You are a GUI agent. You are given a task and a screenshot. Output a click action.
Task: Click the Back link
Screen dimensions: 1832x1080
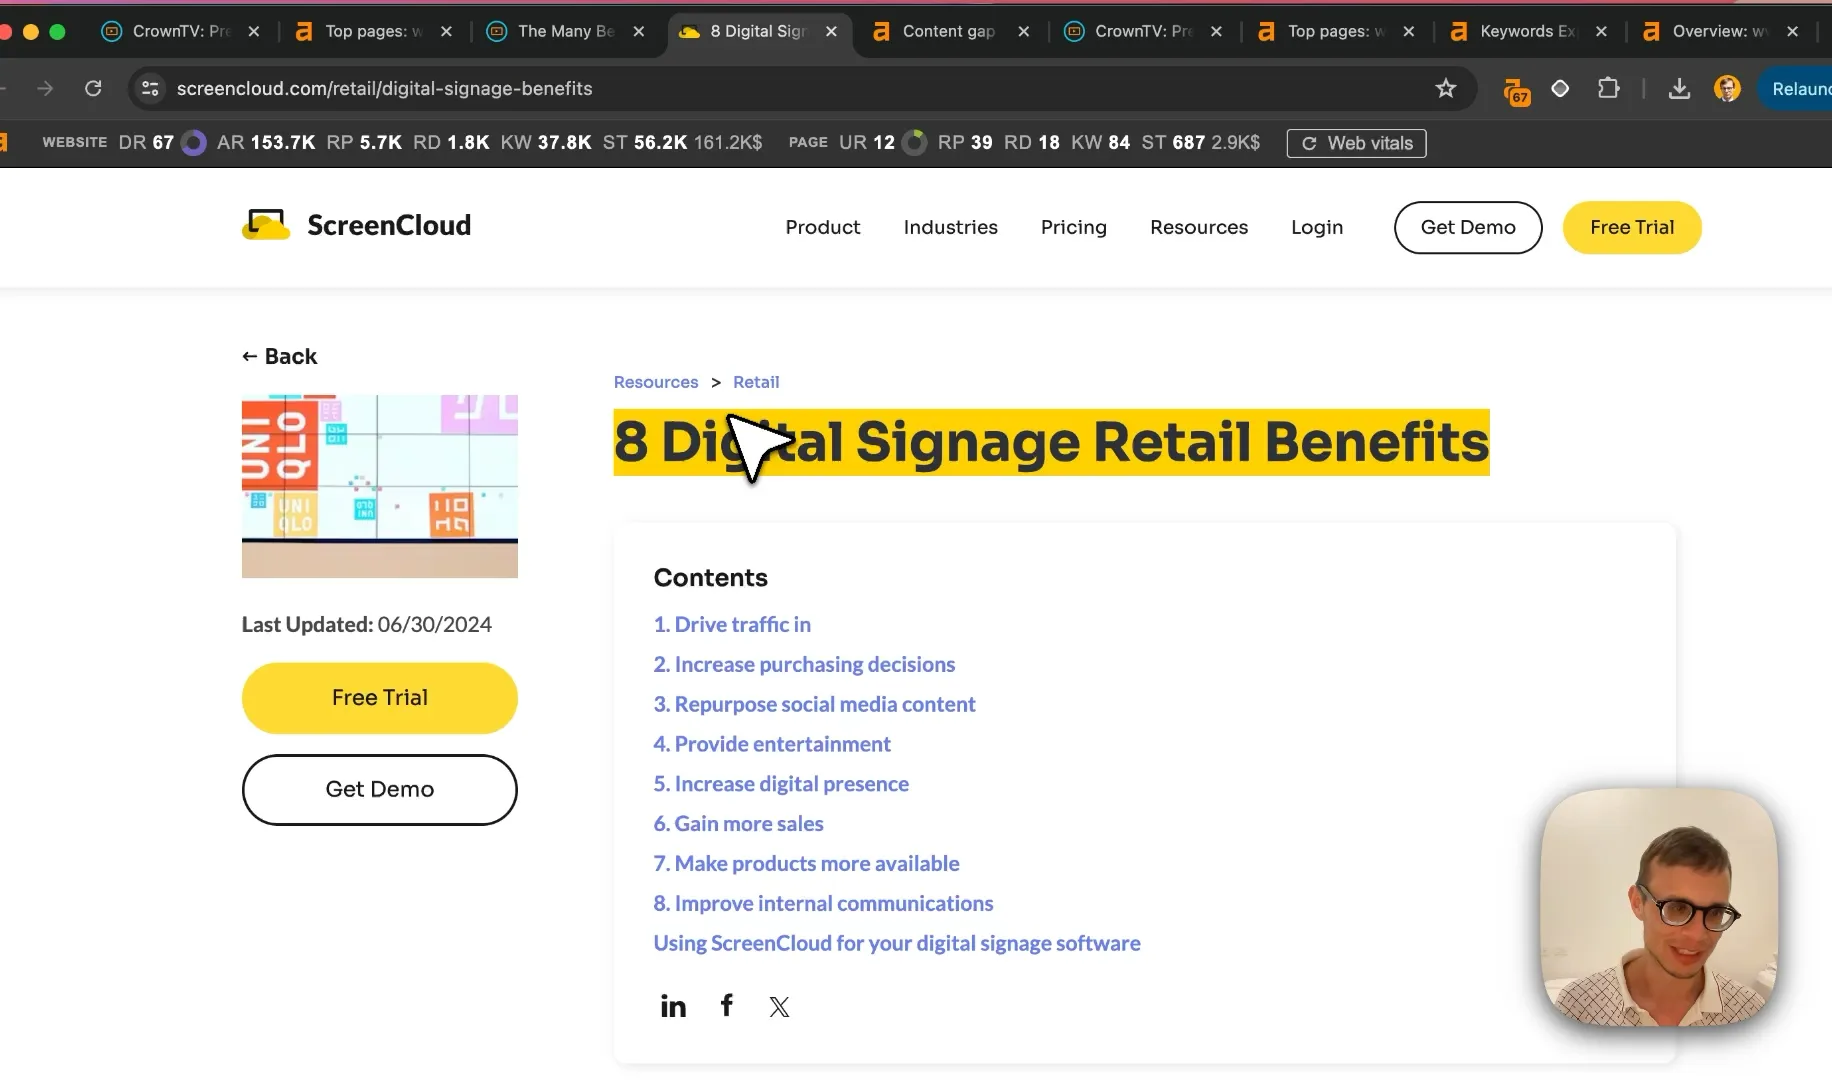(279, 356)
